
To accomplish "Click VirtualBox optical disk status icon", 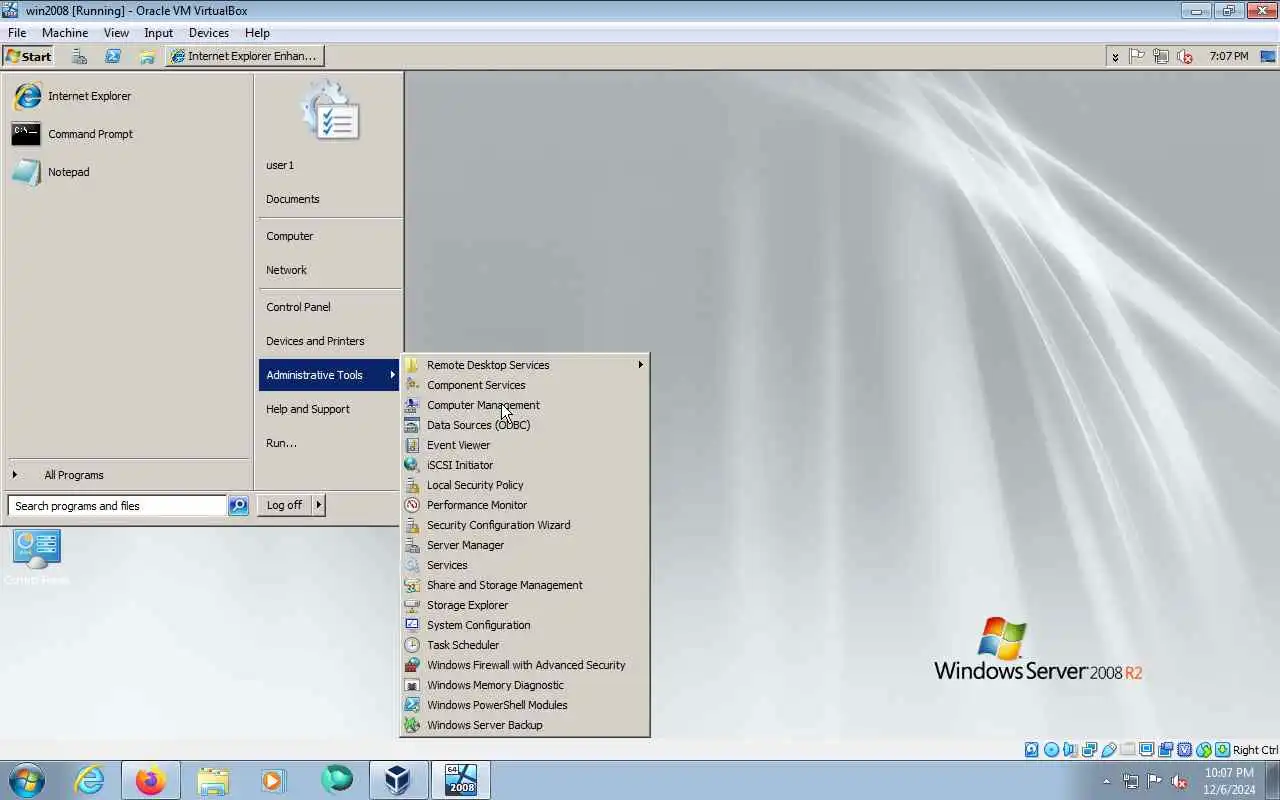I will pos(1051,750).
